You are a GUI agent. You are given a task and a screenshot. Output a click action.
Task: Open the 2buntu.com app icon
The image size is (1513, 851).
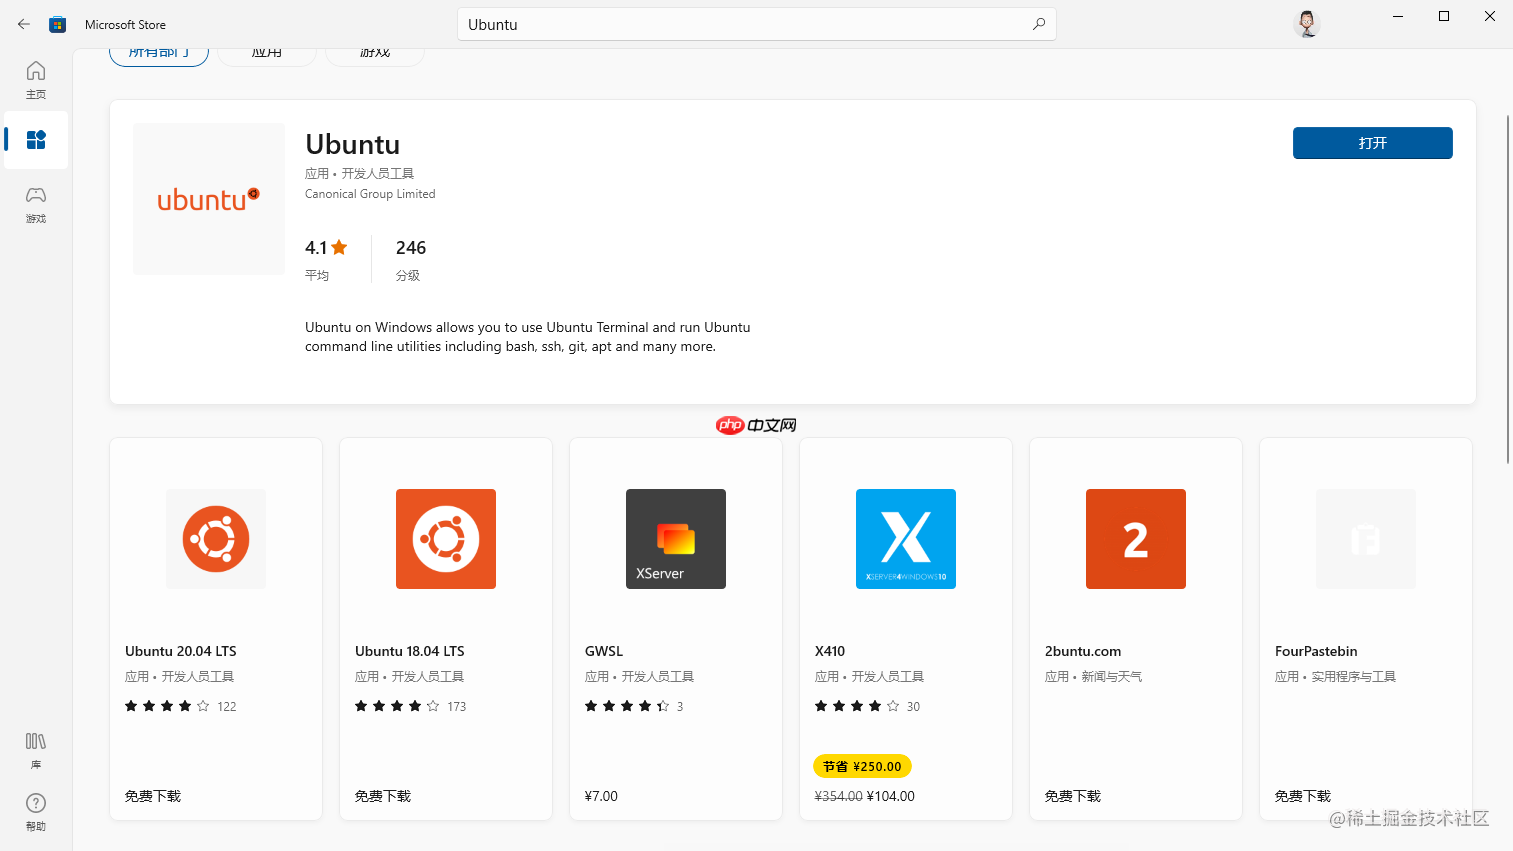pyautogui.click(x=1136, y=539)
